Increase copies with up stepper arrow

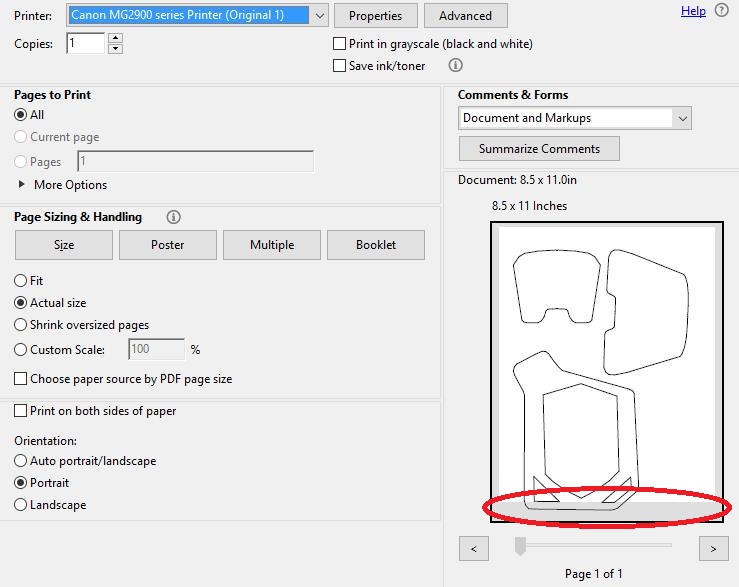pos(115,39)
